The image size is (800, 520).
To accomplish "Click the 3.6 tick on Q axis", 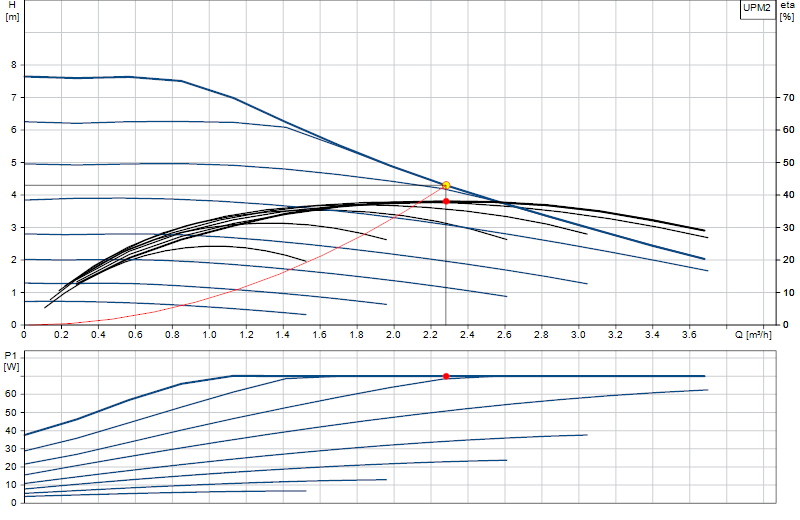I will pos(689,335).
